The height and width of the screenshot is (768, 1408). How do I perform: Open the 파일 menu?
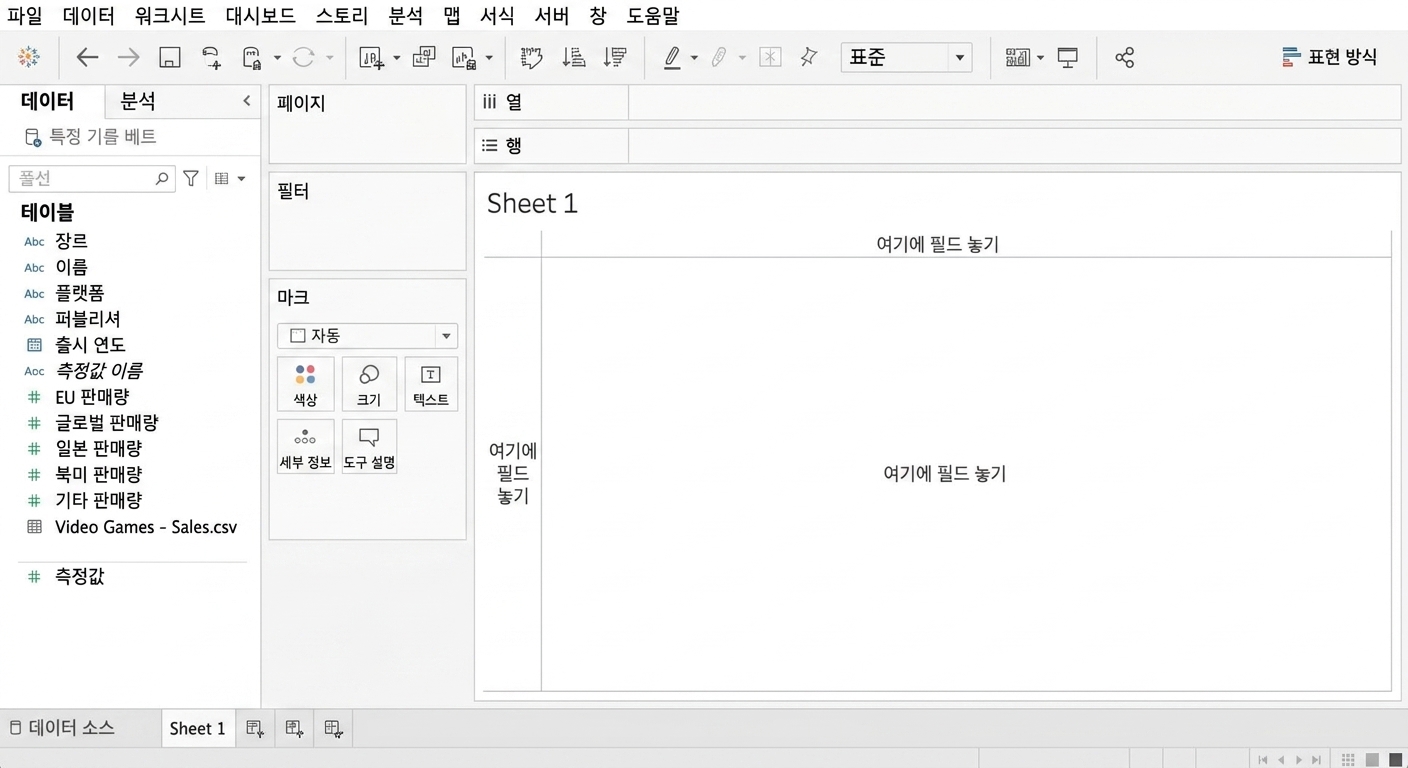25,16
